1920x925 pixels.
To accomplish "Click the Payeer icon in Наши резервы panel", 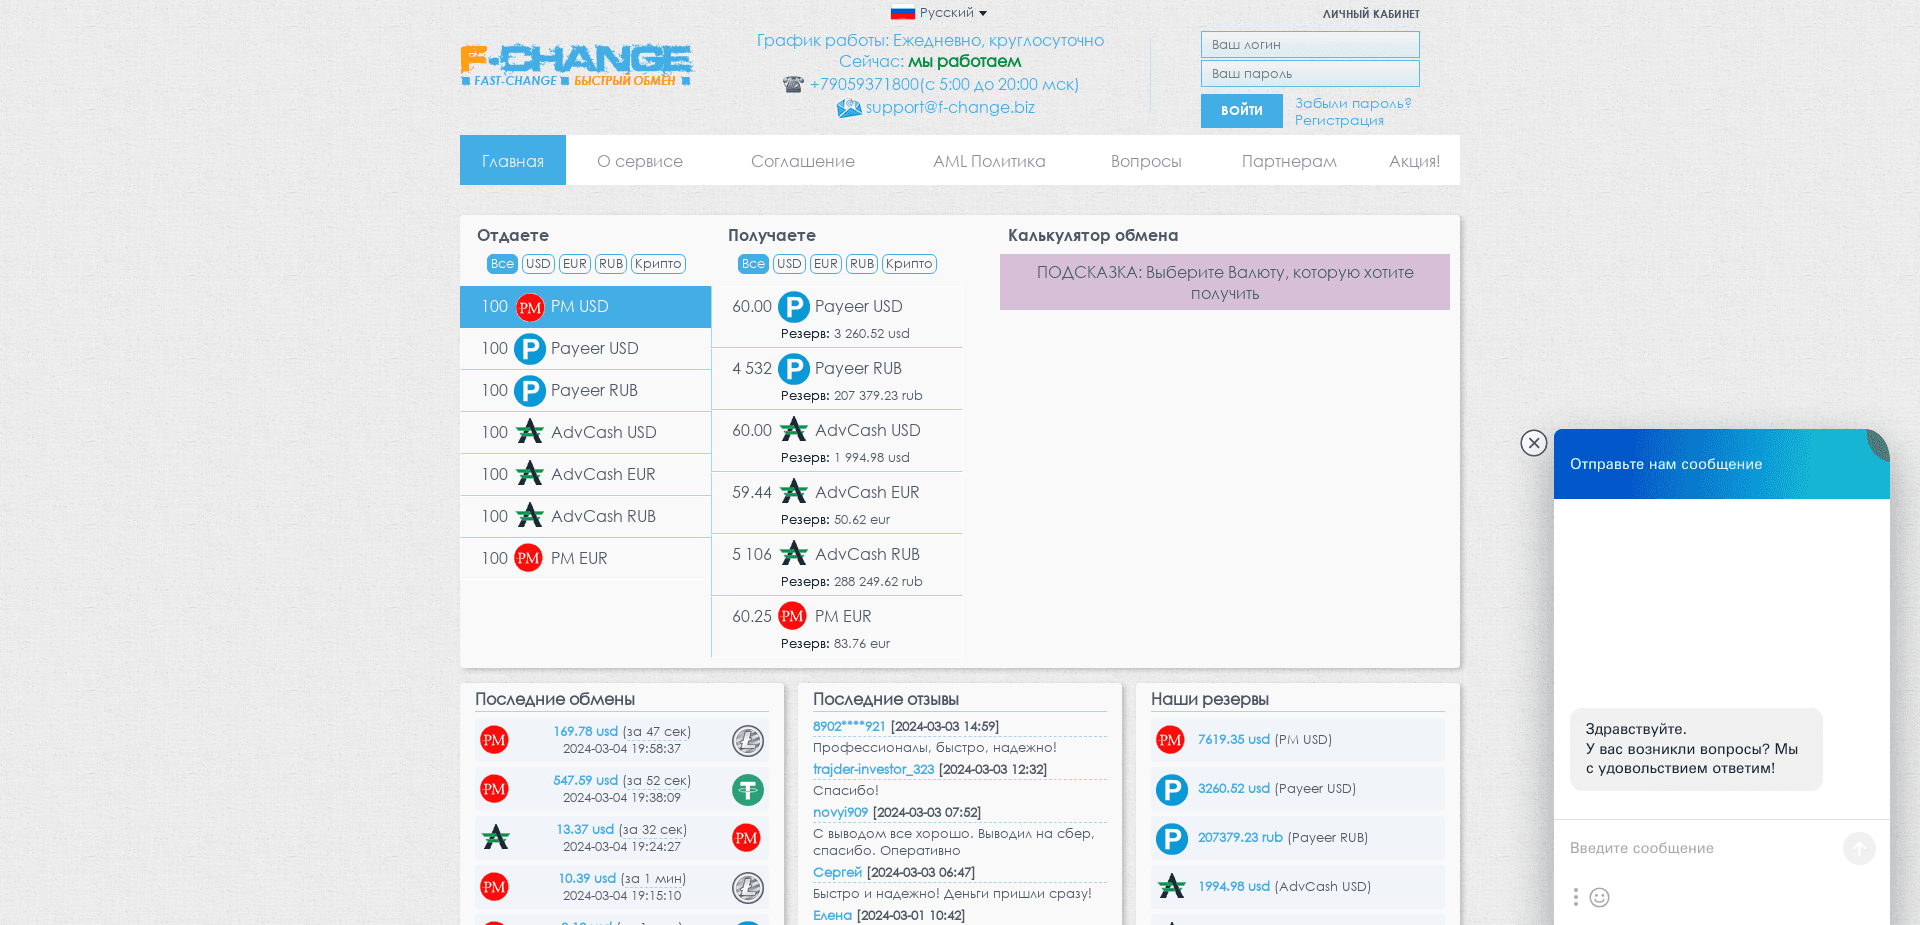I will 1171,789.
